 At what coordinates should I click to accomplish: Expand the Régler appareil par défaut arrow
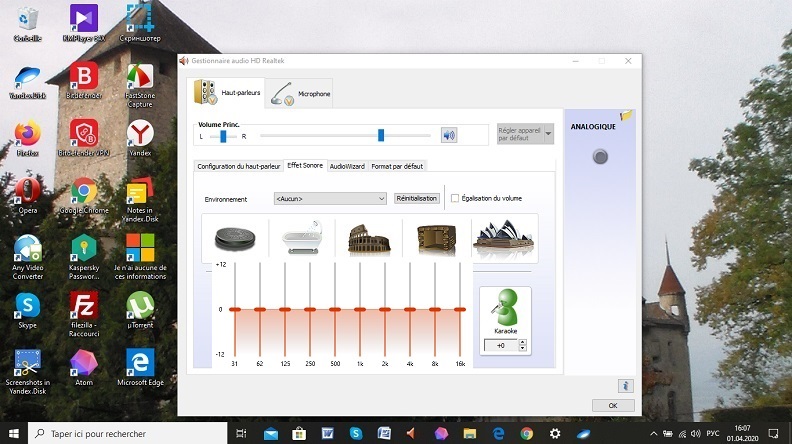[x=548, y=135]
